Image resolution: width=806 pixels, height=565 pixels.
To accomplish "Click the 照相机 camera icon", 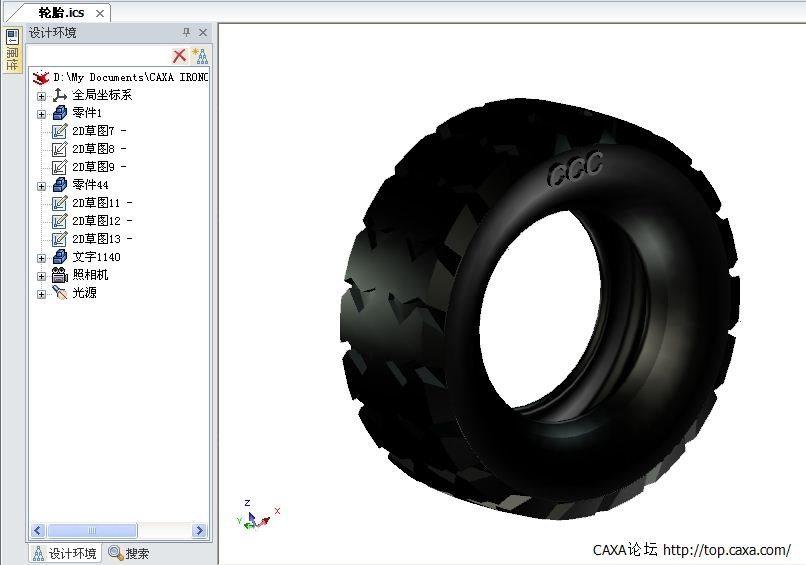I will [x=60, y=275].
